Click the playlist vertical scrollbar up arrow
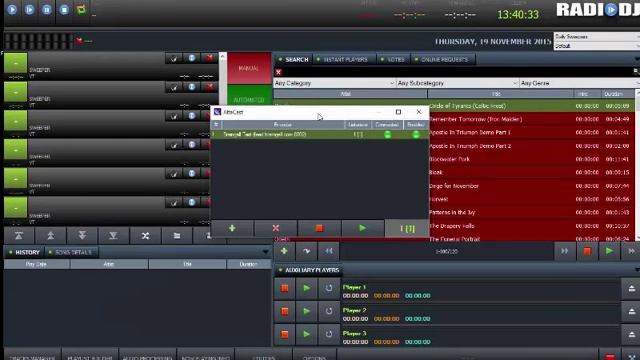This screenshot has width=640, height=360. [x=222, y=56]
